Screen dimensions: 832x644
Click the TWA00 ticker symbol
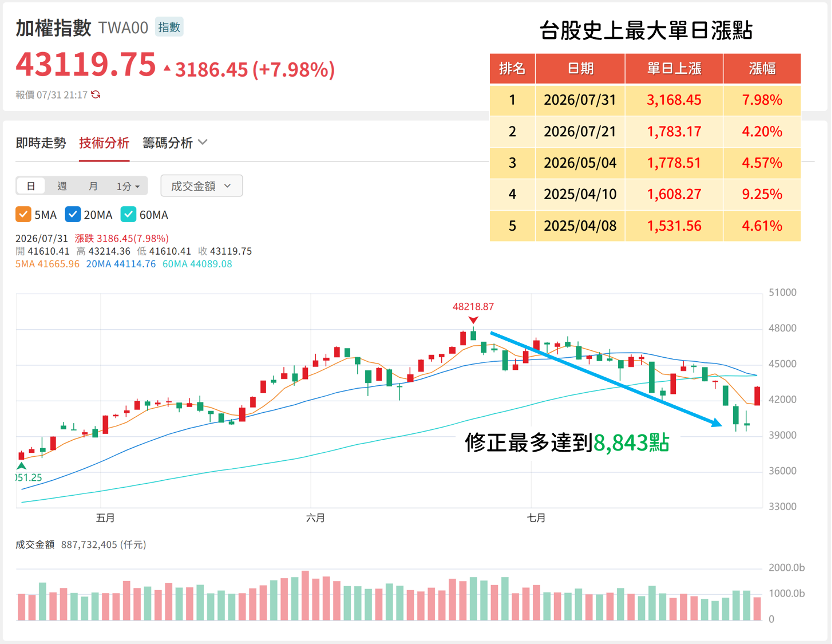123,28
